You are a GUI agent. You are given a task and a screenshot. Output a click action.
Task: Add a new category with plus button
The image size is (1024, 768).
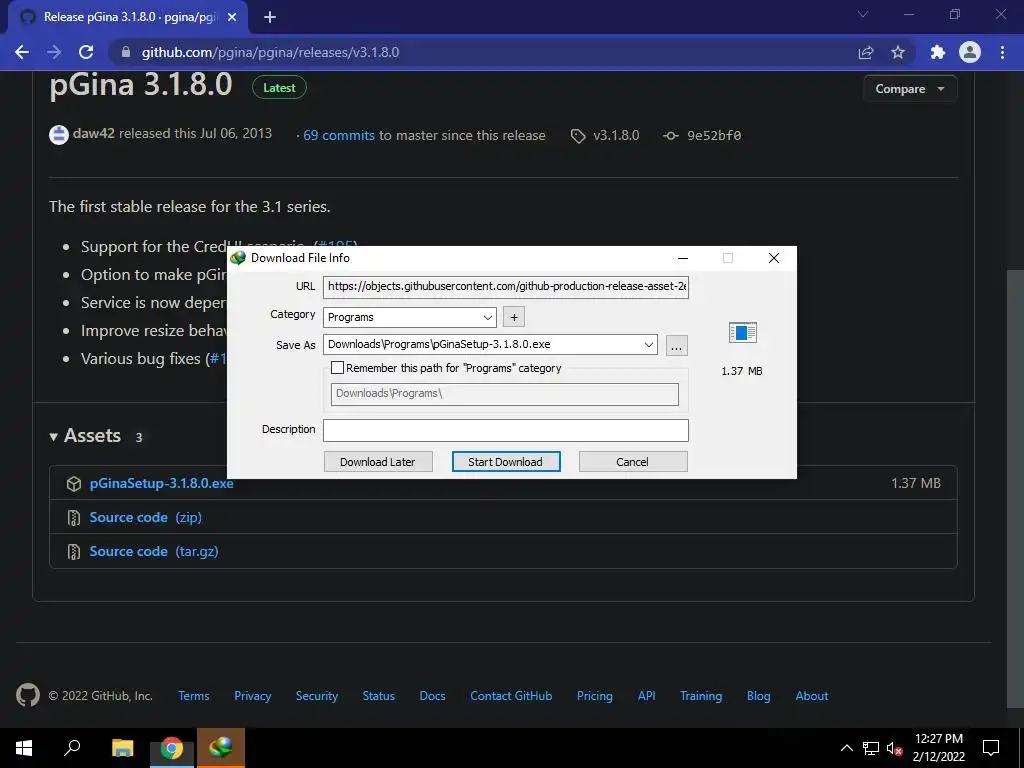pos(514,317)
